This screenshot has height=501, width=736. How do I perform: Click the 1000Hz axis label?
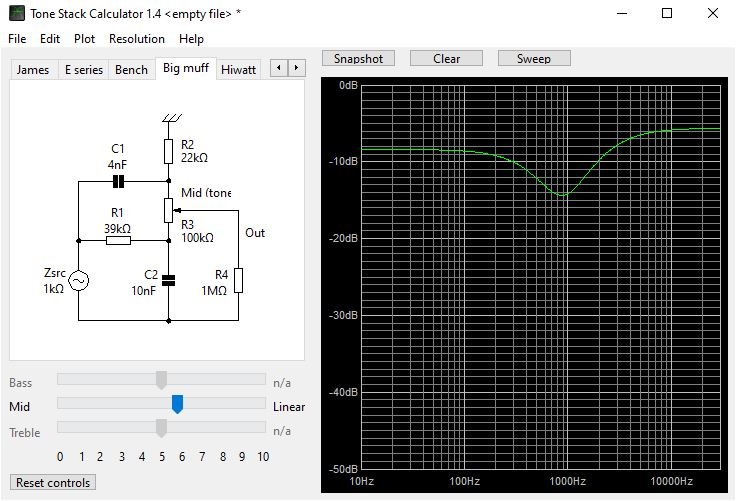pyautogui.click(x=567, y=481)
